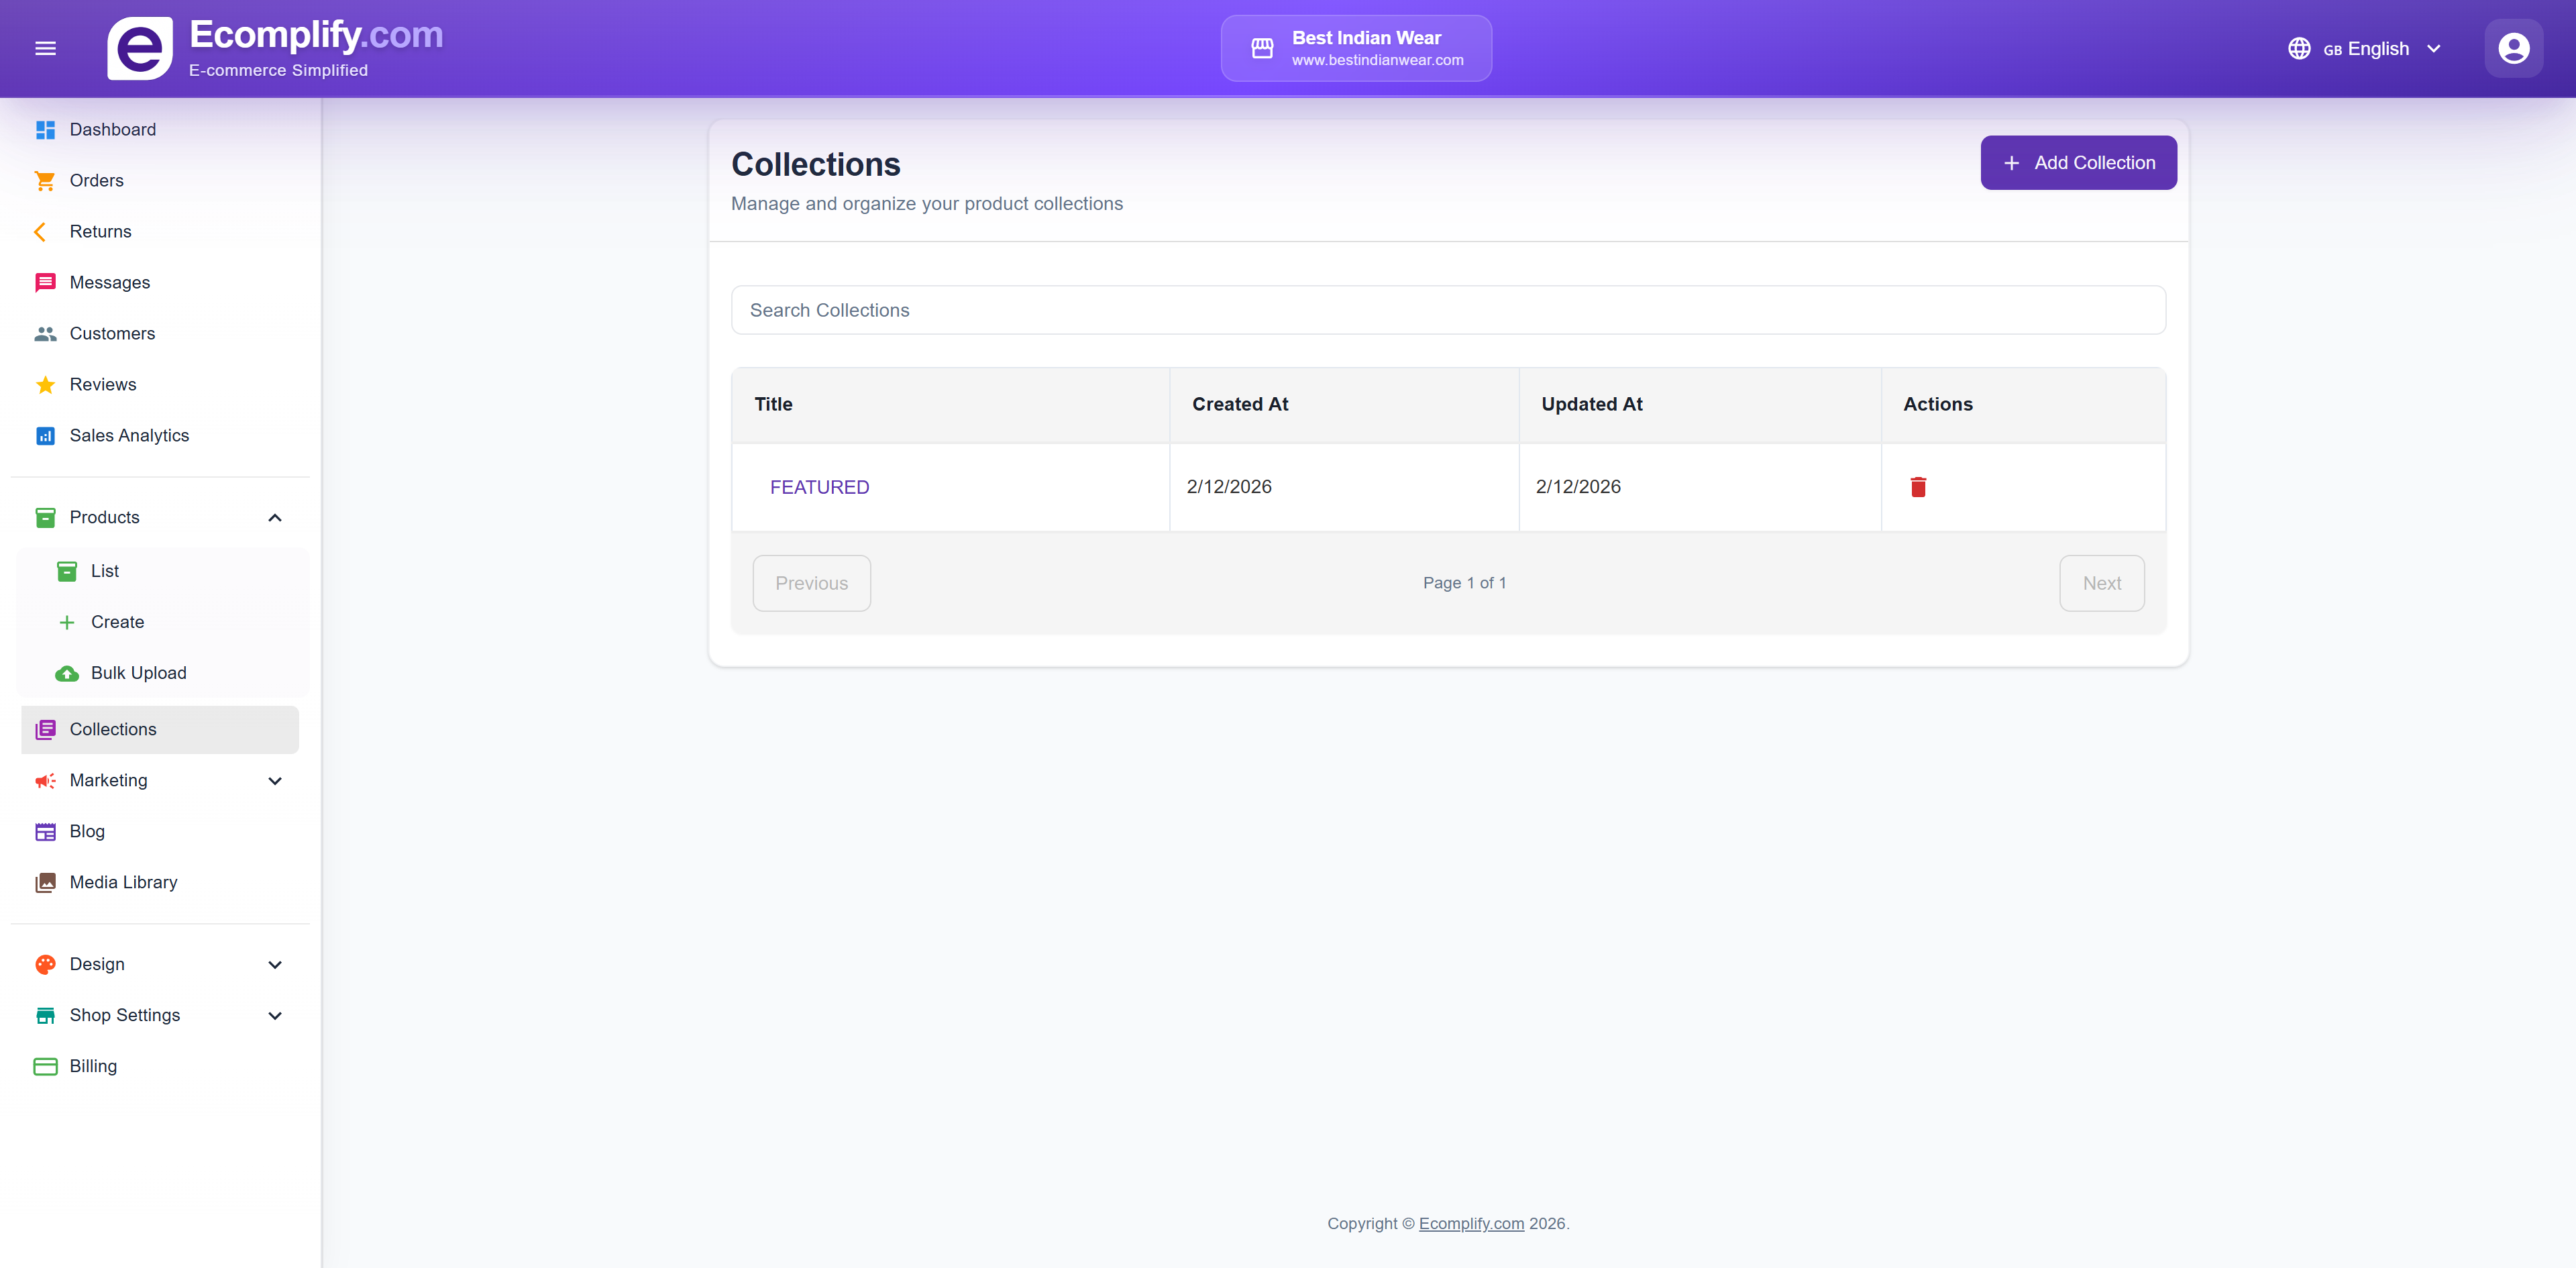Viewport: 2576px width, 1268px height.
Task: Open the FEATURED collection link
Action: pyautogui.click(x=819, y=487)
